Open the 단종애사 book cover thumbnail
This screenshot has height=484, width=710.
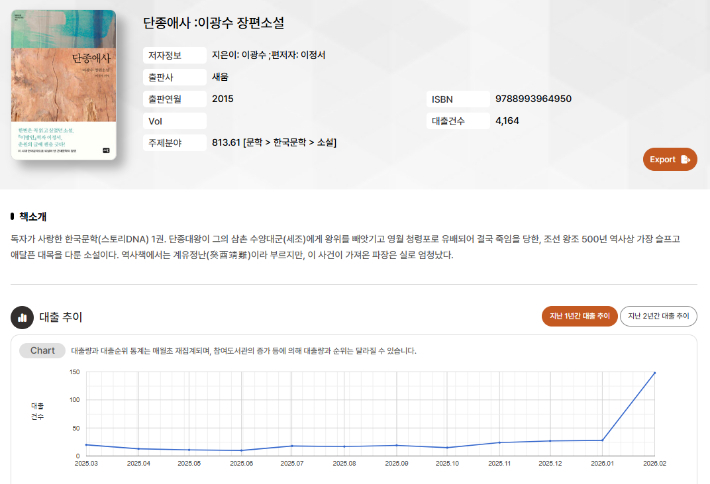[x=63, y=85]
